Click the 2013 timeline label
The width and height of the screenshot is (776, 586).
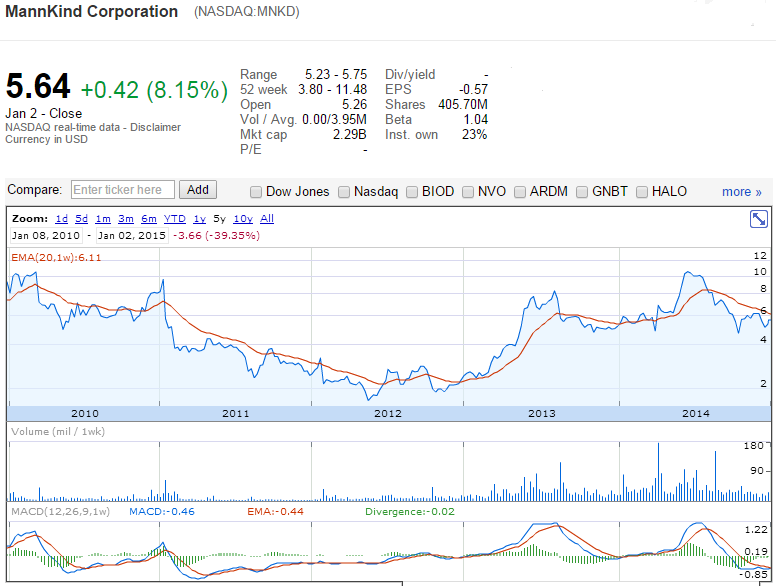coord(541,414)
